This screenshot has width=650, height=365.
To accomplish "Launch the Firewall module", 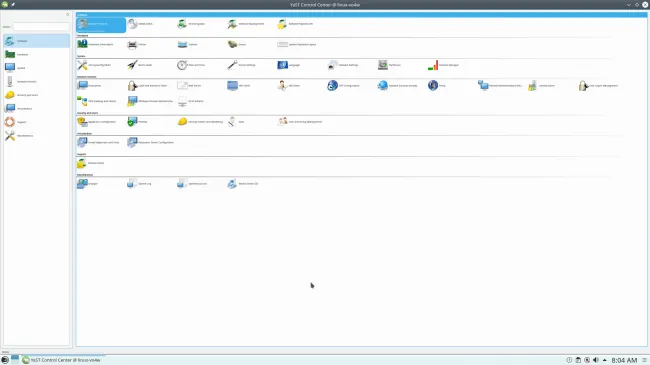I will click(137, 122).
